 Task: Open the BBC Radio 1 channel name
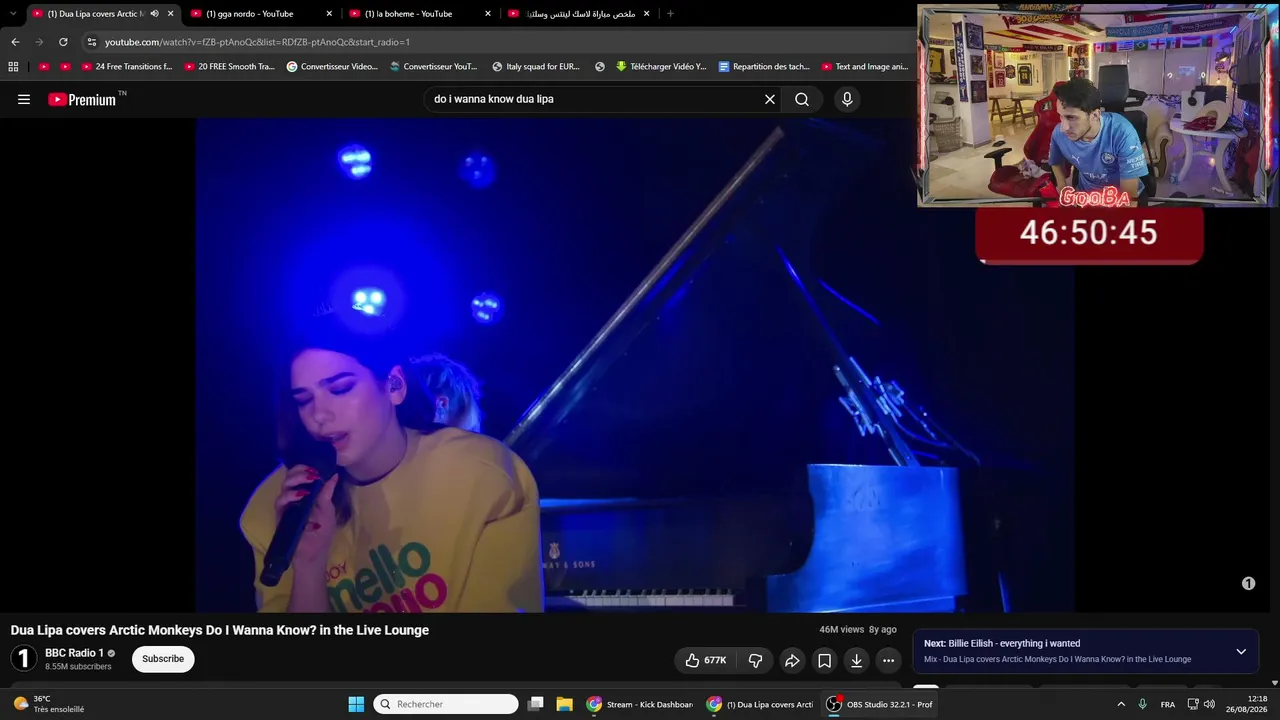[x=74, y=653]
